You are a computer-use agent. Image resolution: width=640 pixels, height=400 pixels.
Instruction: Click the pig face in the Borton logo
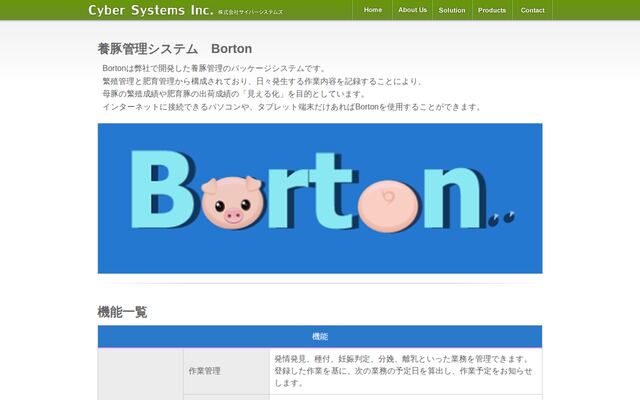tap(233, 202)
